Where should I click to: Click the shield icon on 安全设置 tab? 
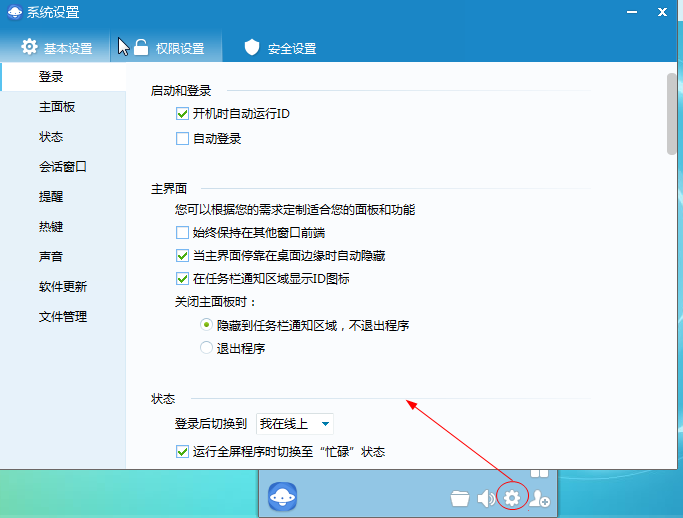coord(252,47)
